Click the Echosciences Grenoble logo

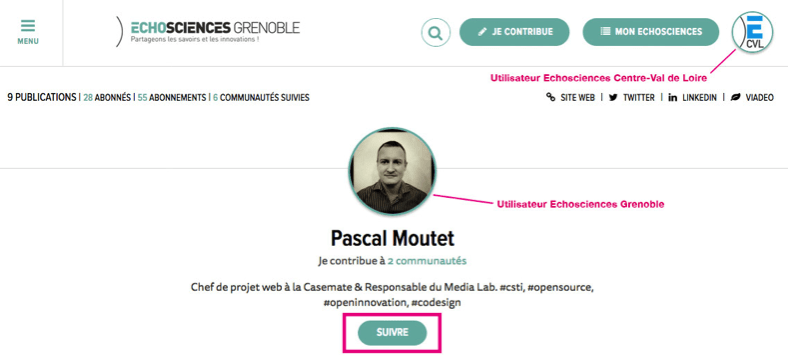(x=208, y=32)
